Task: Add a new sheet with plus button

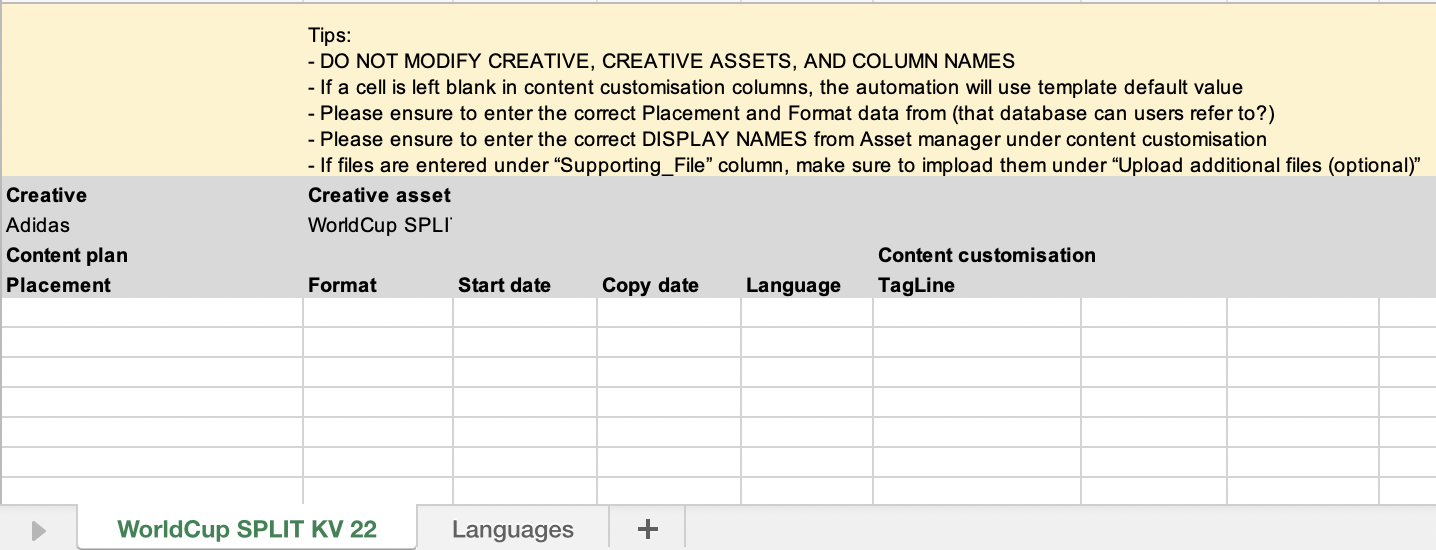Action: click(x=647, y=529)
